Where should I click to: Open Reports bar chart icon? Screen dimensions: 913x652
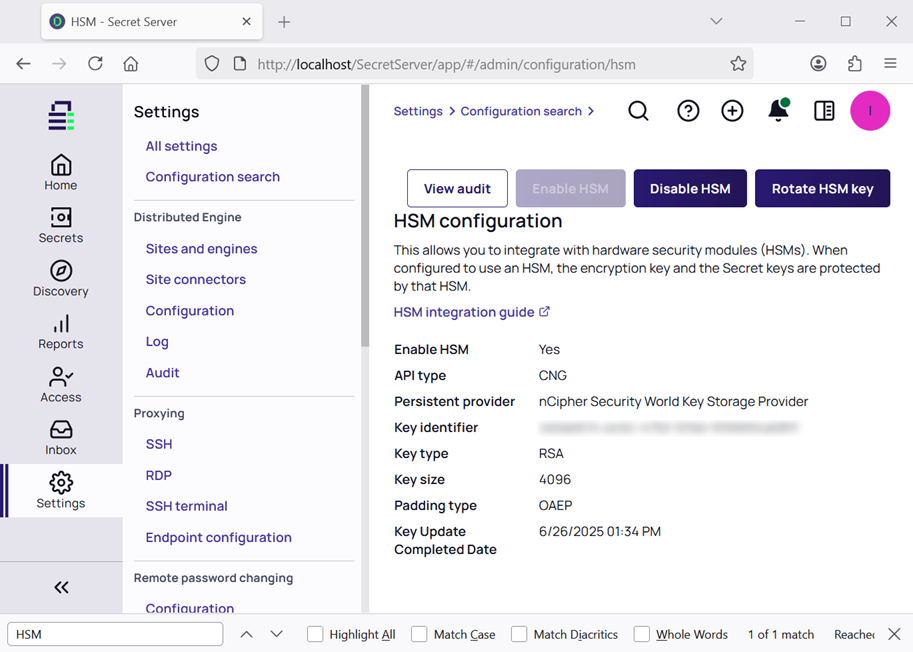[61, 332]
